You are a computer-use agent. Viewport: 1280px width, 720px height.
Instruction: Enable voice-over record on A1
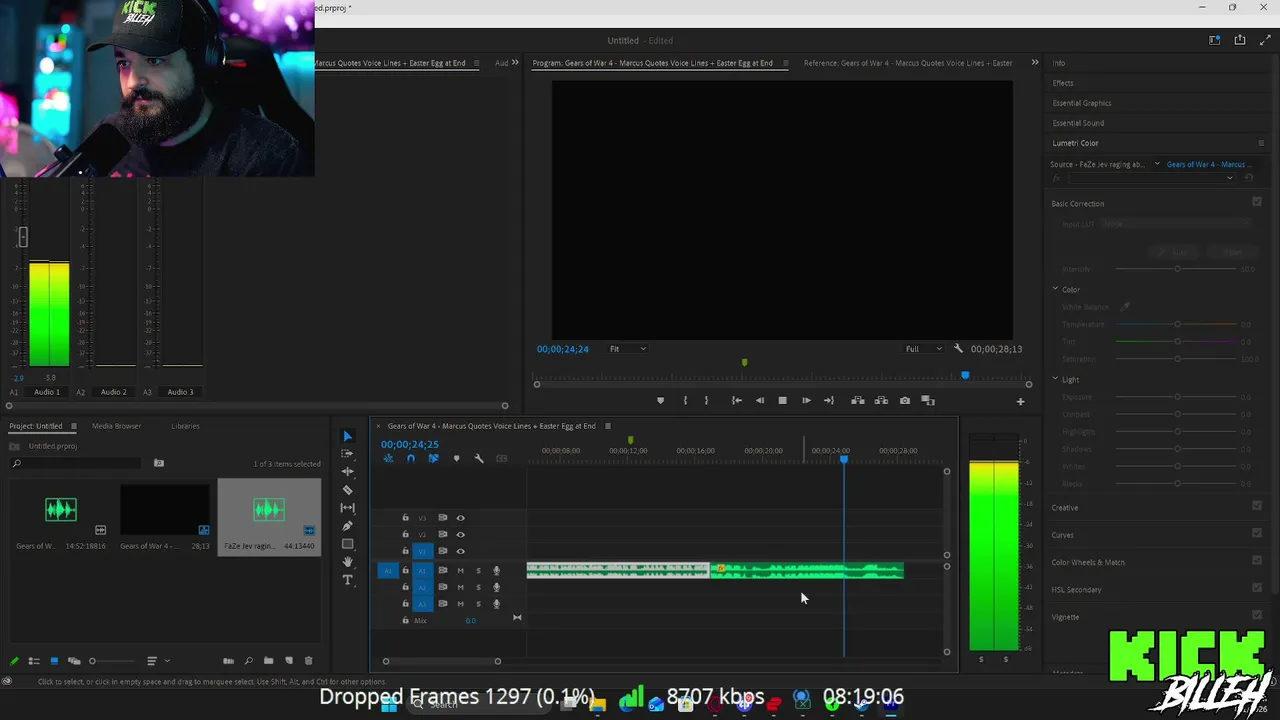(x=496, y=571)
